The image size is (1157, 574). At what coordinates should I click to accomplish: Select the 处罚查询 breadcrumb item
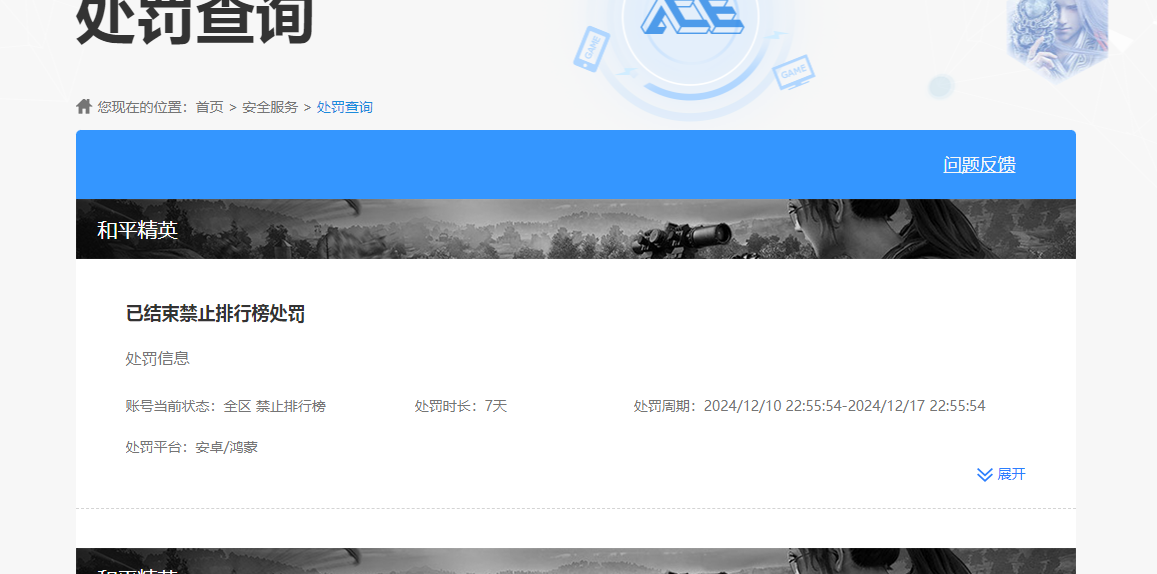pyautogui.click(x=345, y=107)
